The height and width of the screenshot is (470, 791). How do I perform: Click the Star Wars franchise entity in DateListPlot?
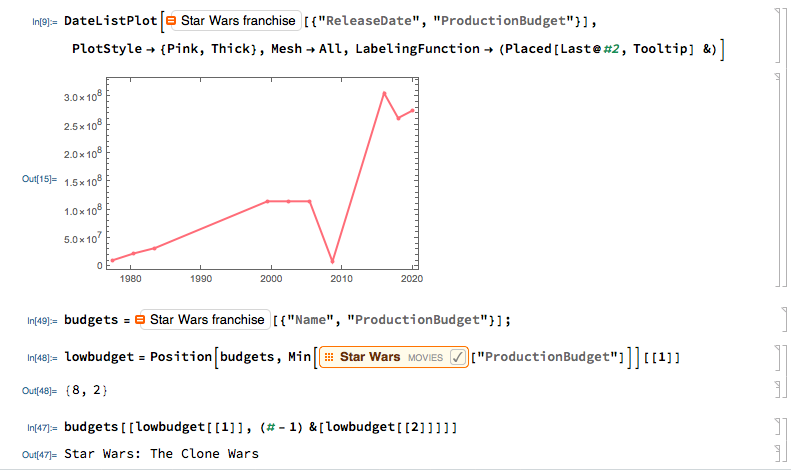click(x=232, y=21)
